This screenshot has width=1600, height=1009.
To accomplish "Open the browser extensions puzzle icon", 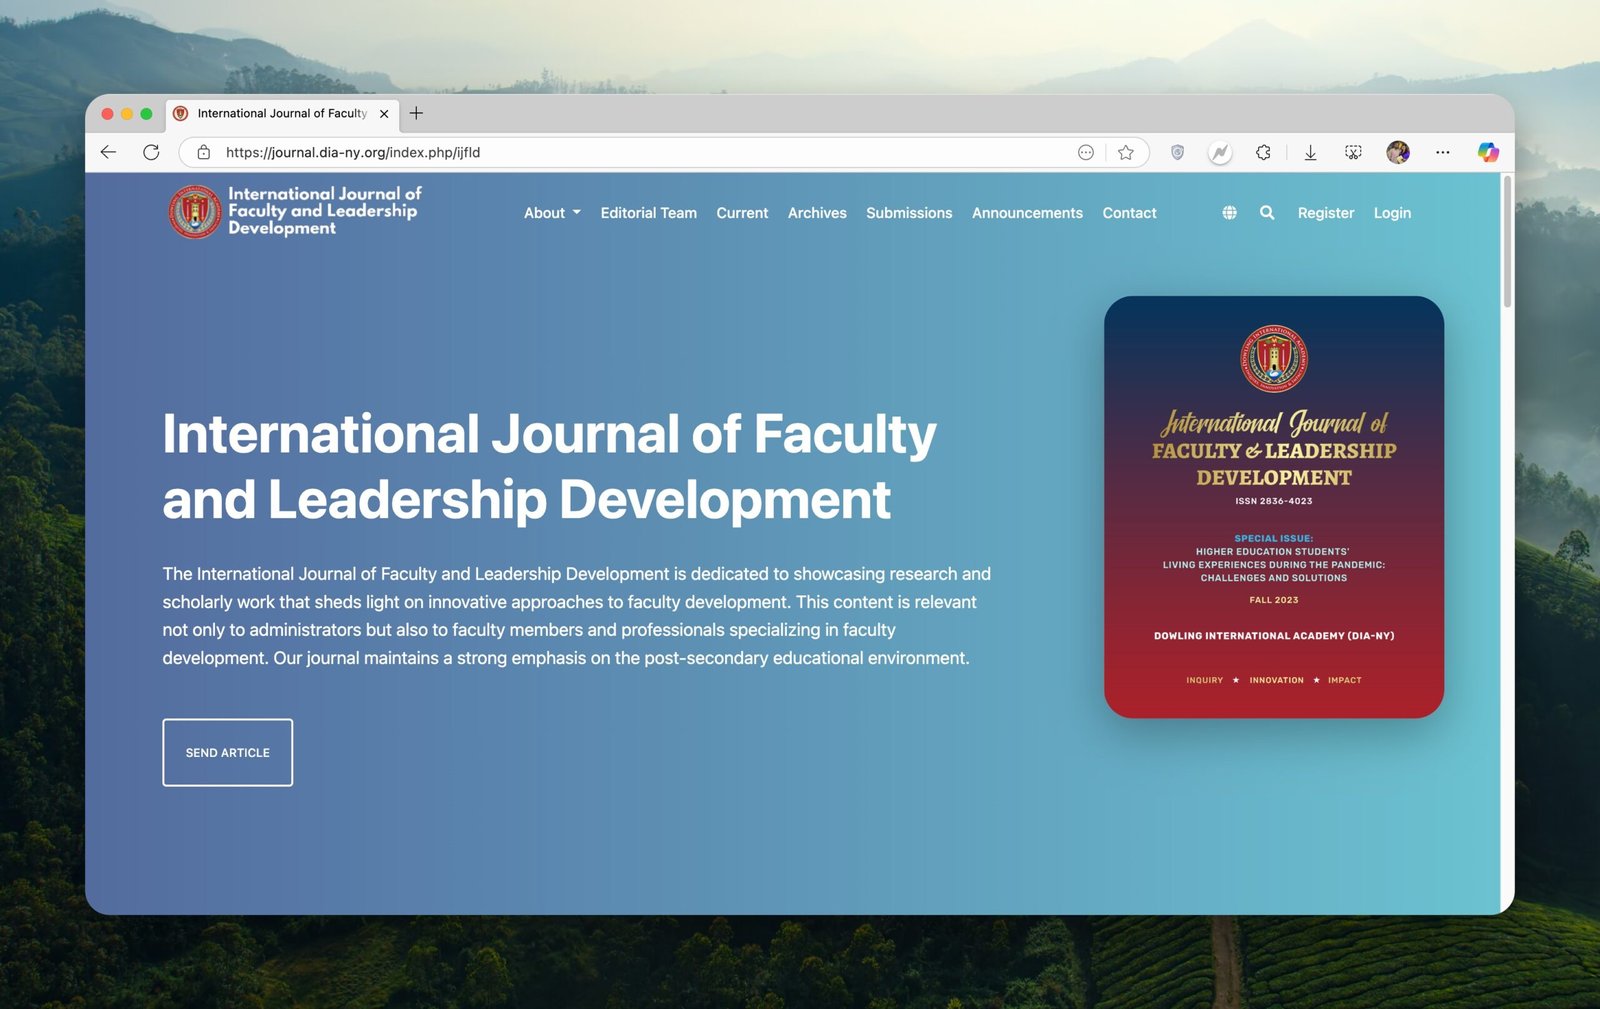I will (1263, 152).
